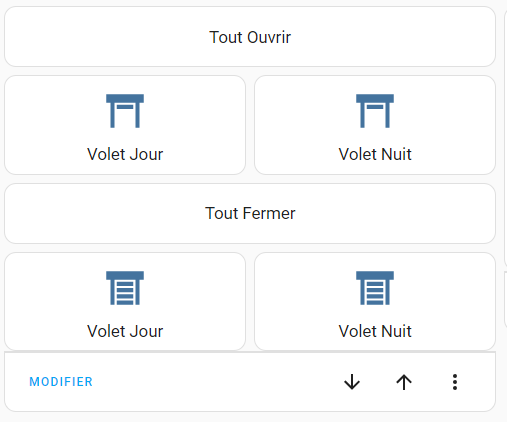The image size is (507, 422).
Task: Click the open-shutter icon above first Volet Jour
Action: pos(125,111)
